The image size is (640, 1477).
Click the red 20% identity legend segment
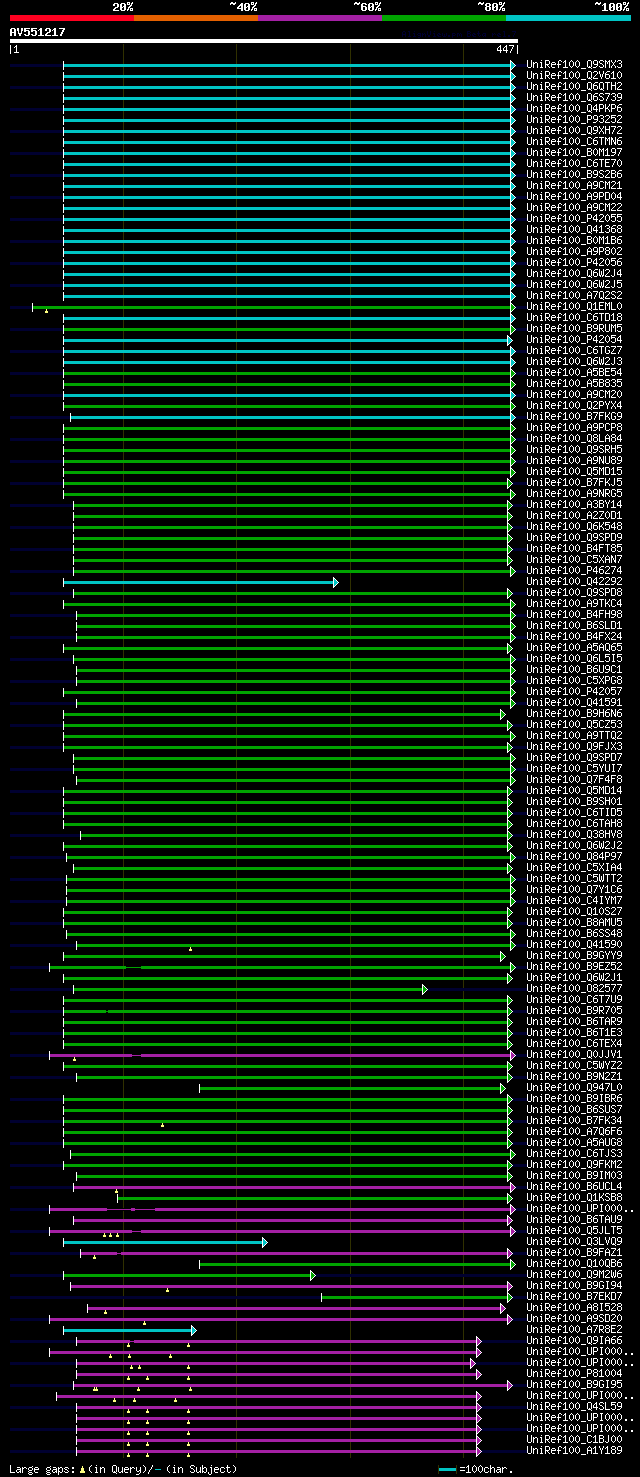point(72,18)
